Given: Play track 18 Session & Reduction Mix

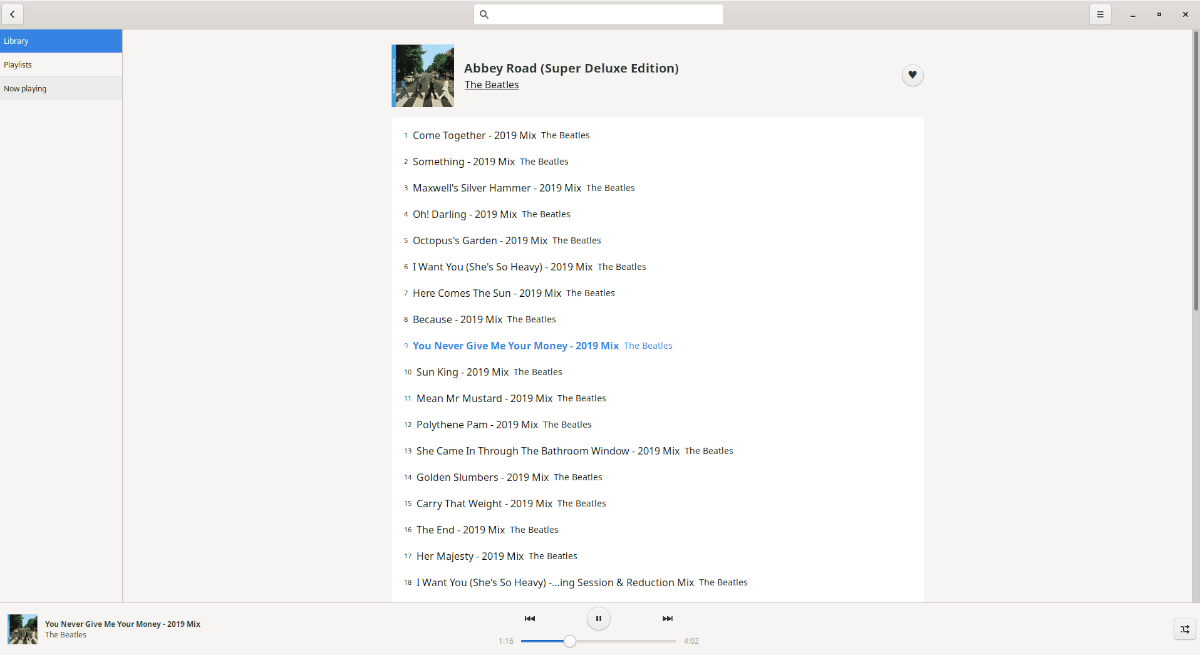Looking at the screenshot, I should pyautogui.click(x=657, y=582).
